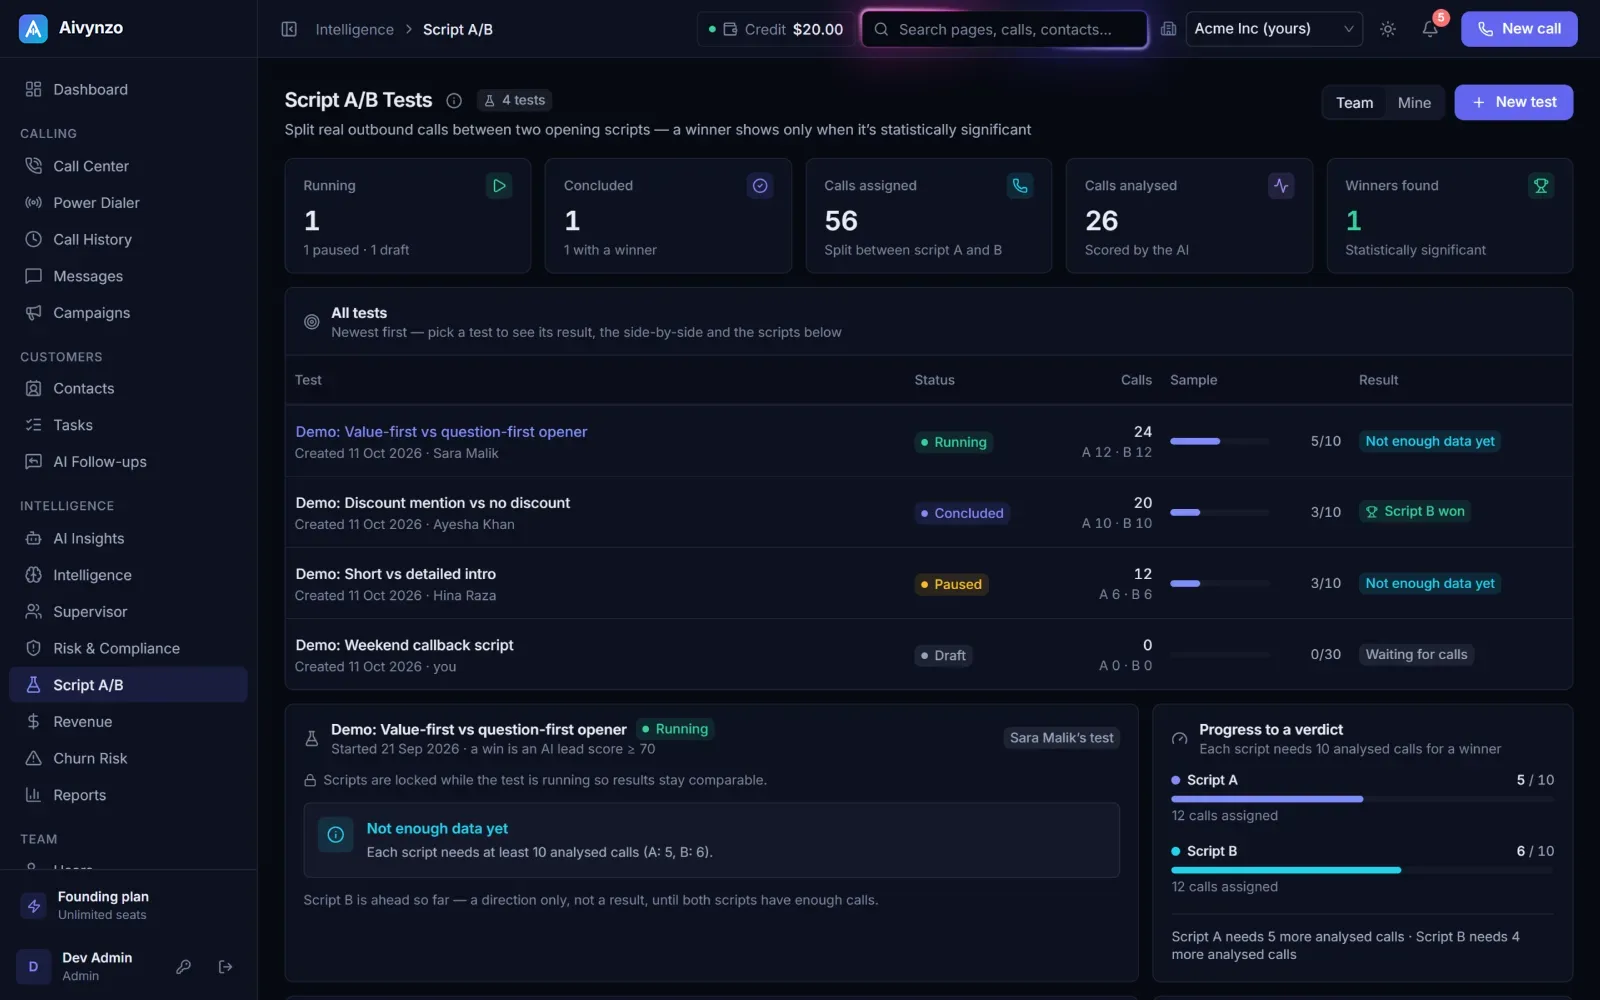This screenshot has width=1600, height=1000.
Task: Go to Campaigns in the sidebar
Action: 128,313
